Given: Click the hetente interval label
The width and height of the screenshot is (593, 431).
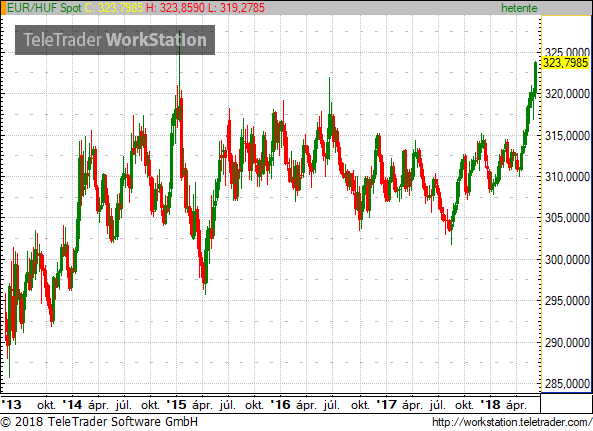Looking at the screenshot, I should coord(519,8).
